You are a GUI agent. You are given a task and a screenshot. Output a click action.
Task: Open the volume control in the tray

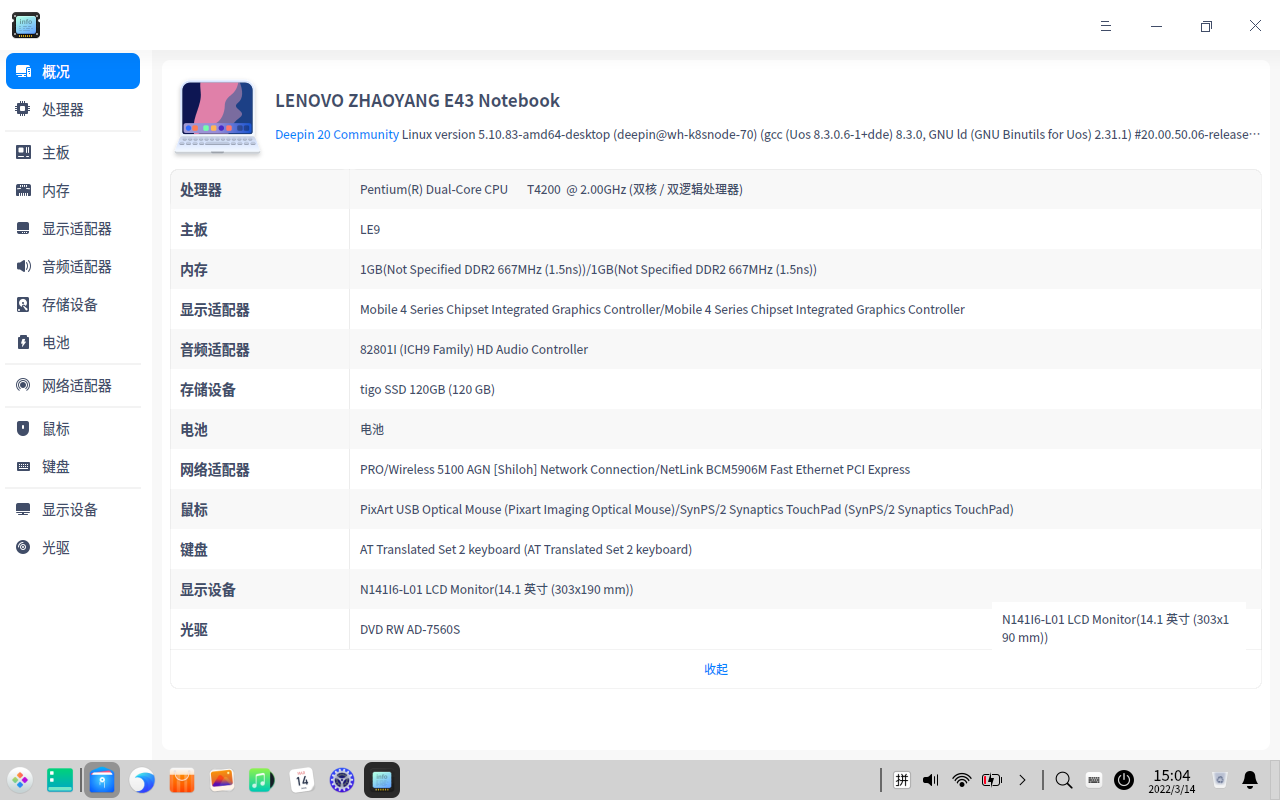931,780
